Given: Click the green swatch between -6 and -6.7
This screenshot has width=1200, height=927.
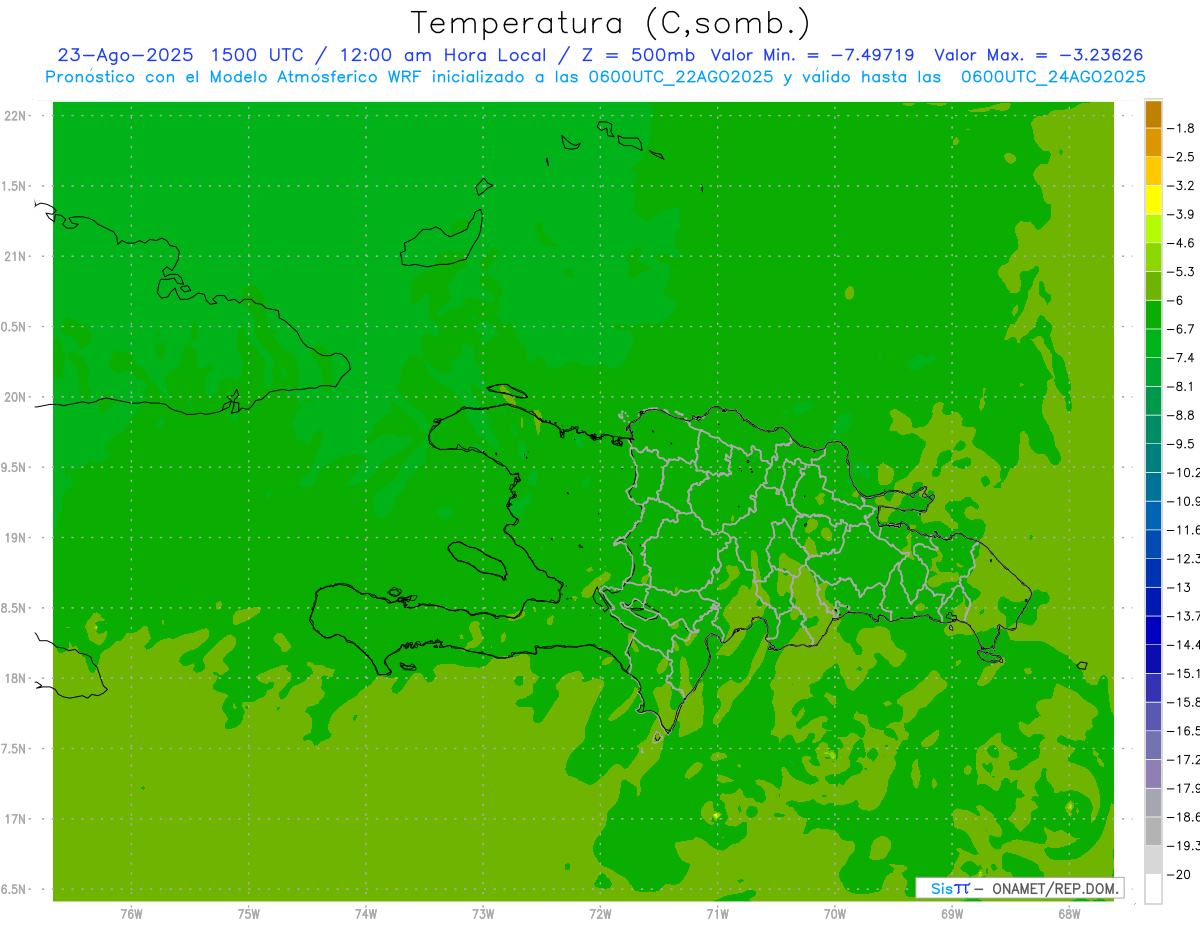Looking at the screenshot, I should [1153, 315].
